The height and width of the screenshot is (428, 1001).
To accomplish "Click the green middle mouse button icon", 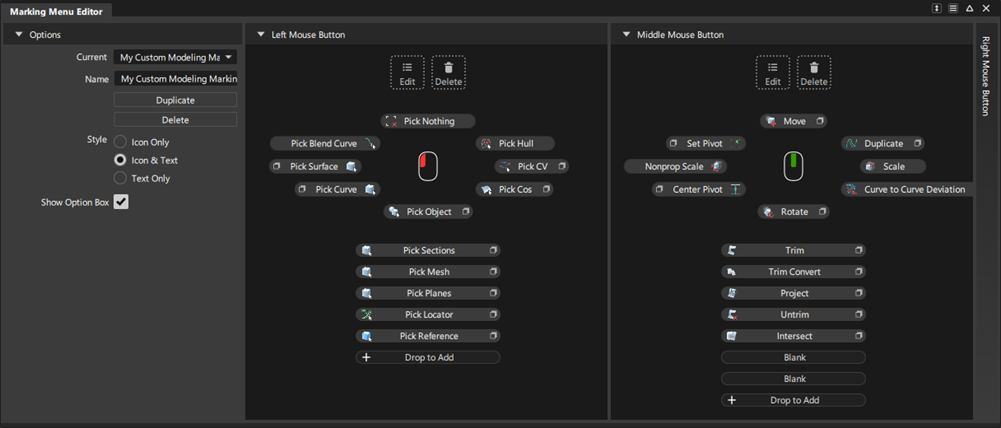I will (793, 166).
